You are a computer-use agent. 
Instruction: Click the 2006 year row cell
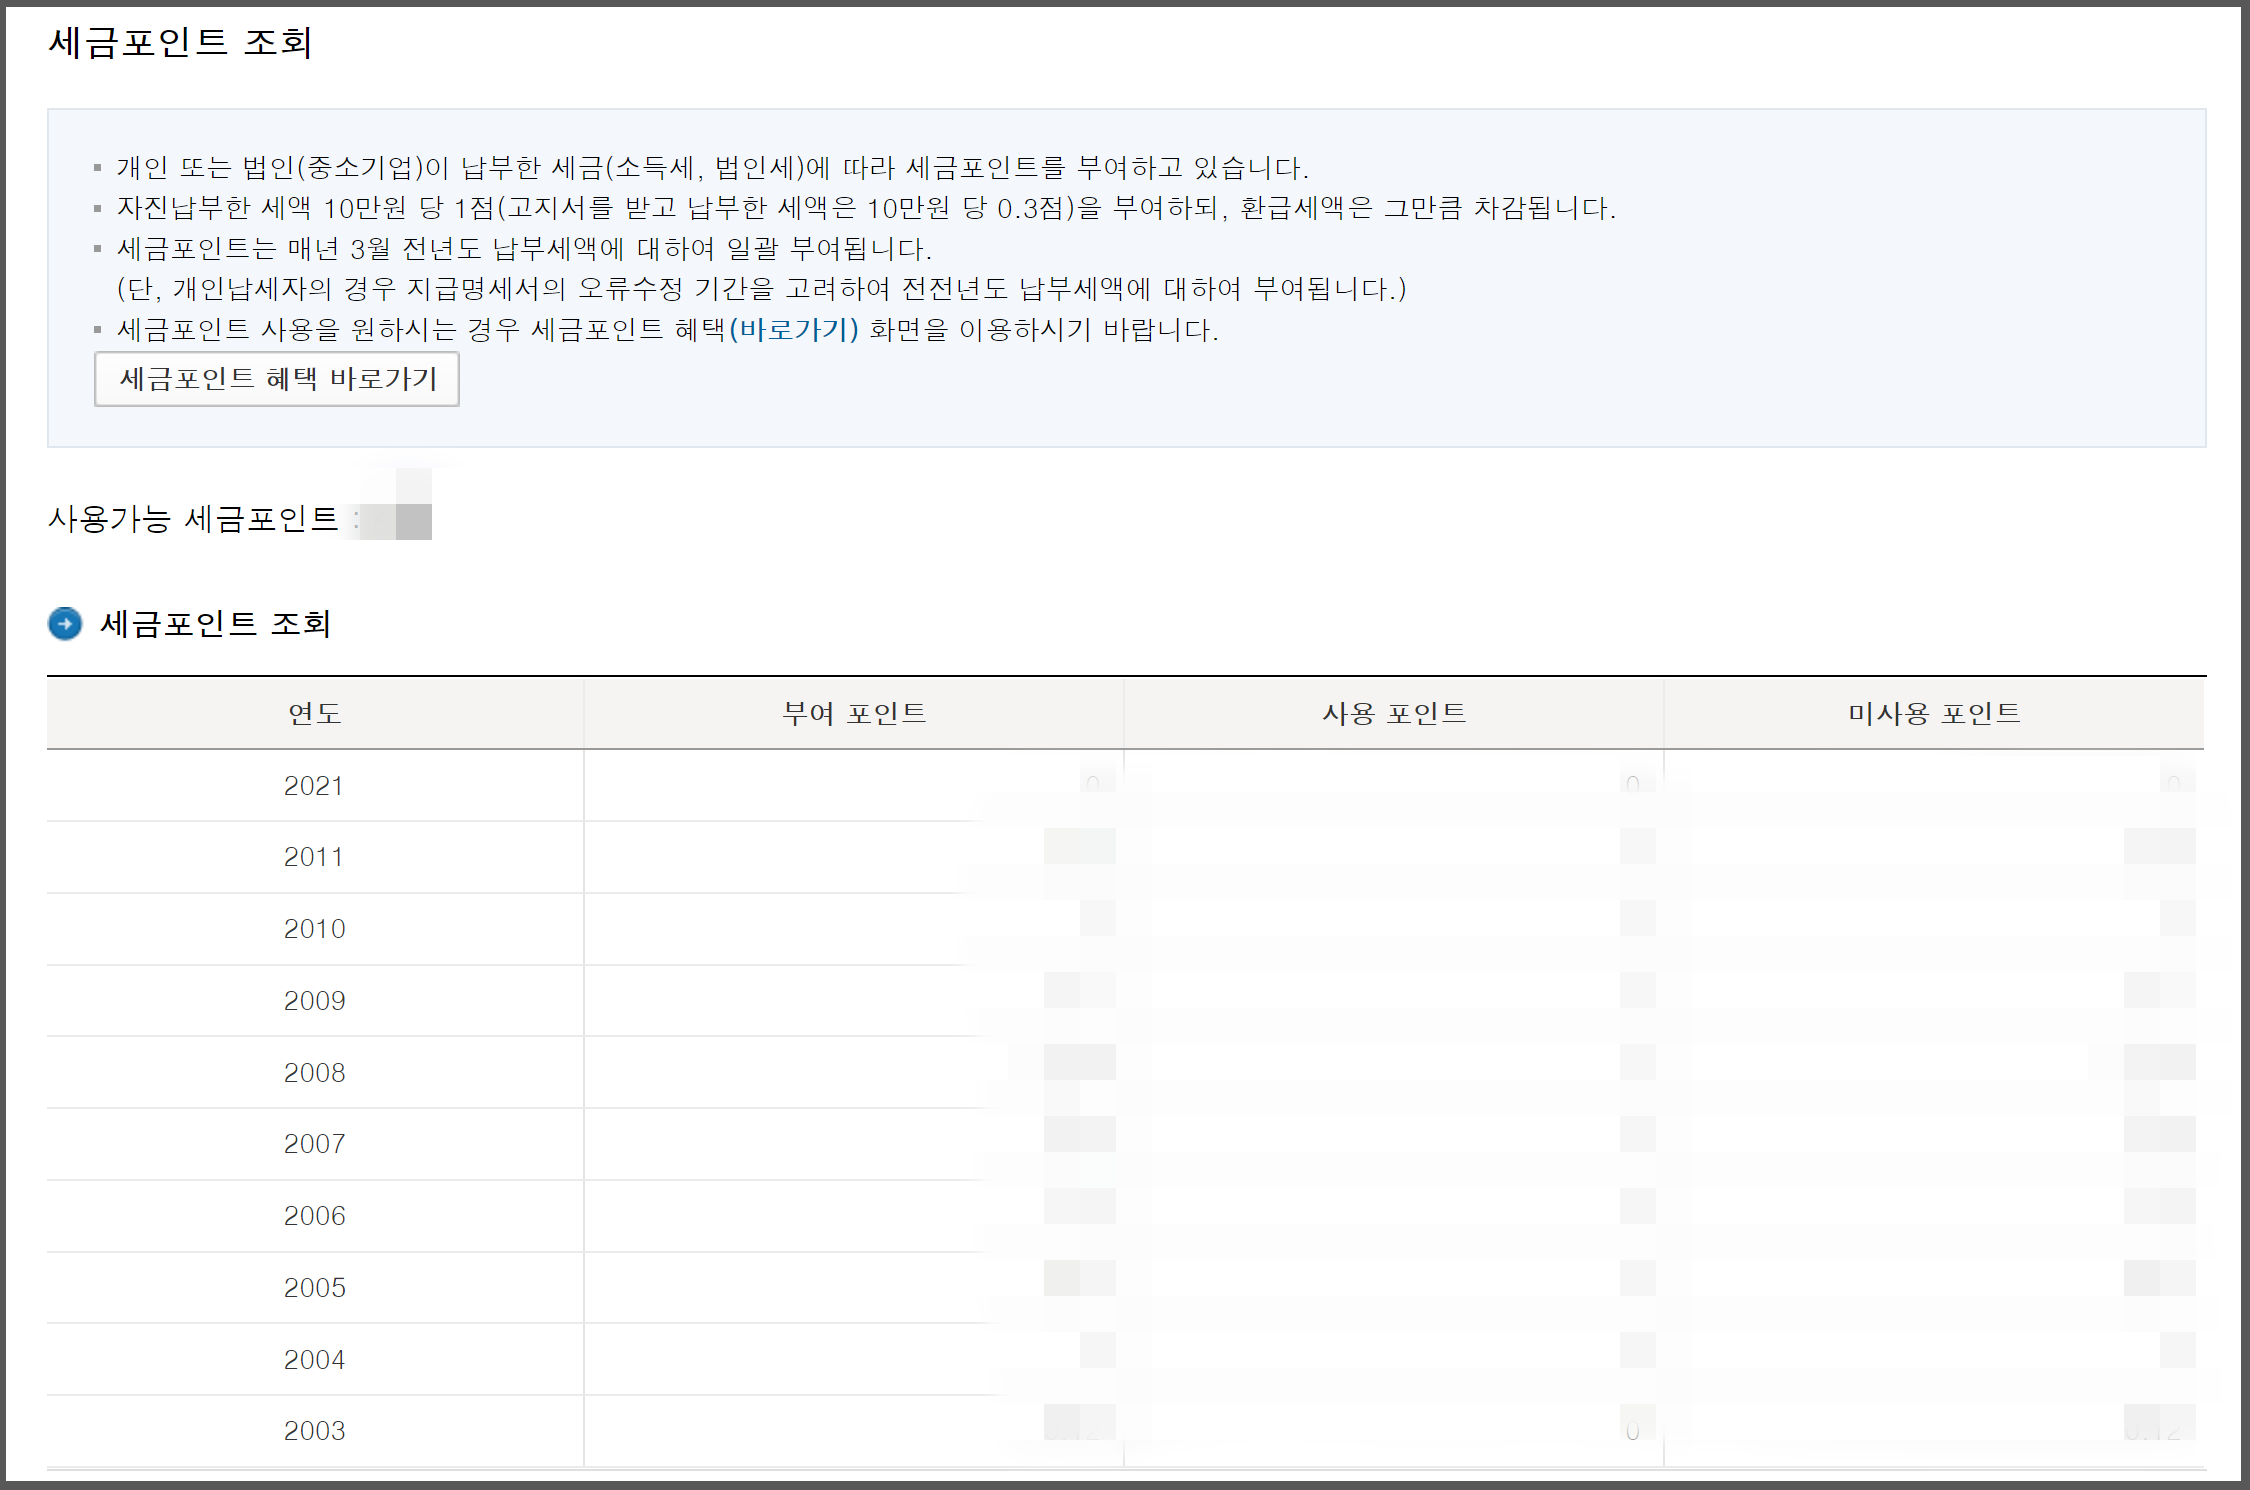pyautogui.click(x=315, y=1216)
